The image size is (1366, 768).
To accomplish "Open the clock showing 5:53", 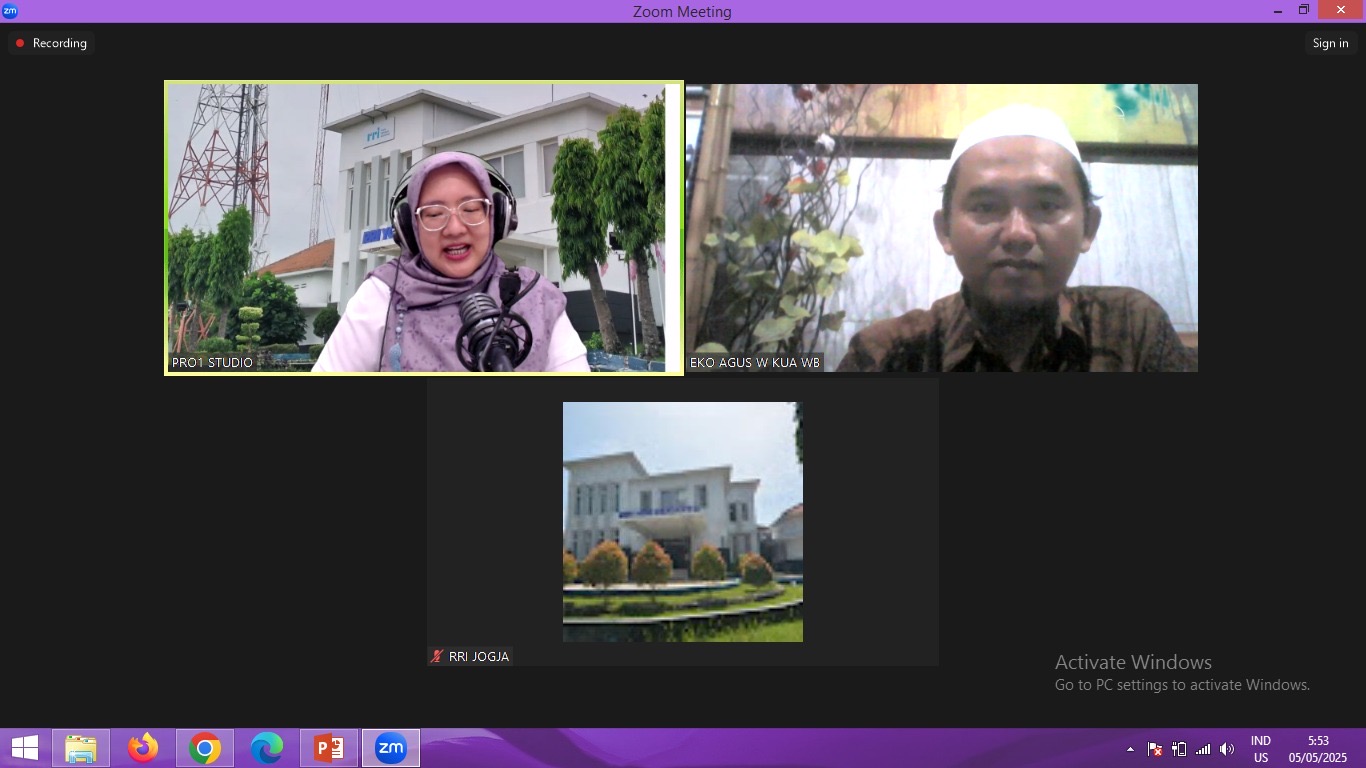I will tap(1318, 749).
